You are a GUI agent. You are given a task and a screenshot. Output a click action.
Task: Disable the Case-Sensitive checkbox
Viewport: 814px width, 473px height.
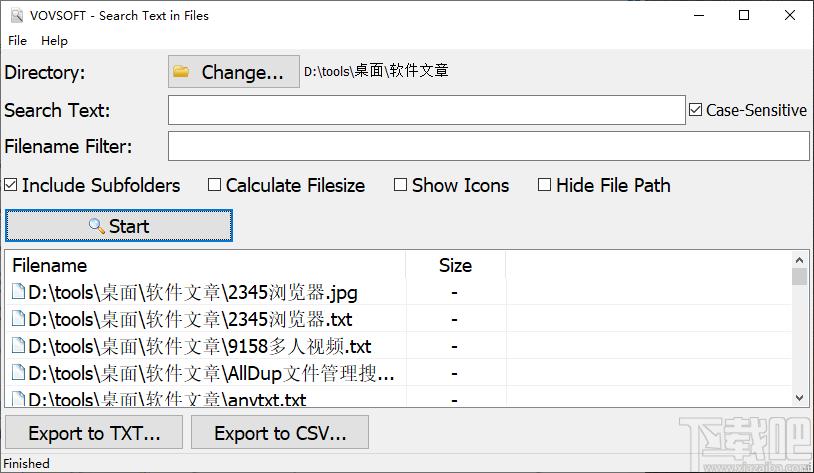click(696, 110)
